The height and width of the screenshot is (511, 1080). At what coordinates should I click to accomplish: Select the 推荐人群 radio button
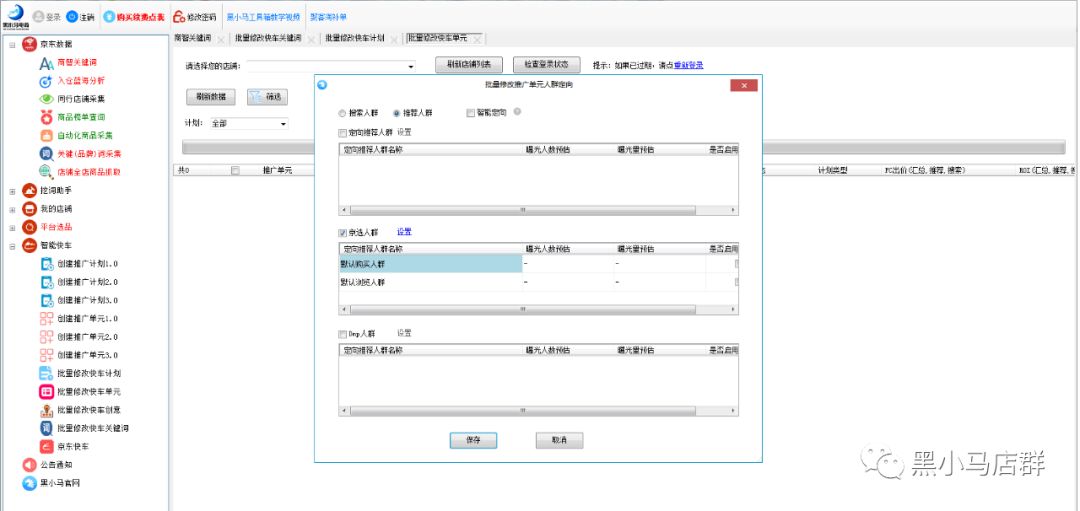(396, 113)
